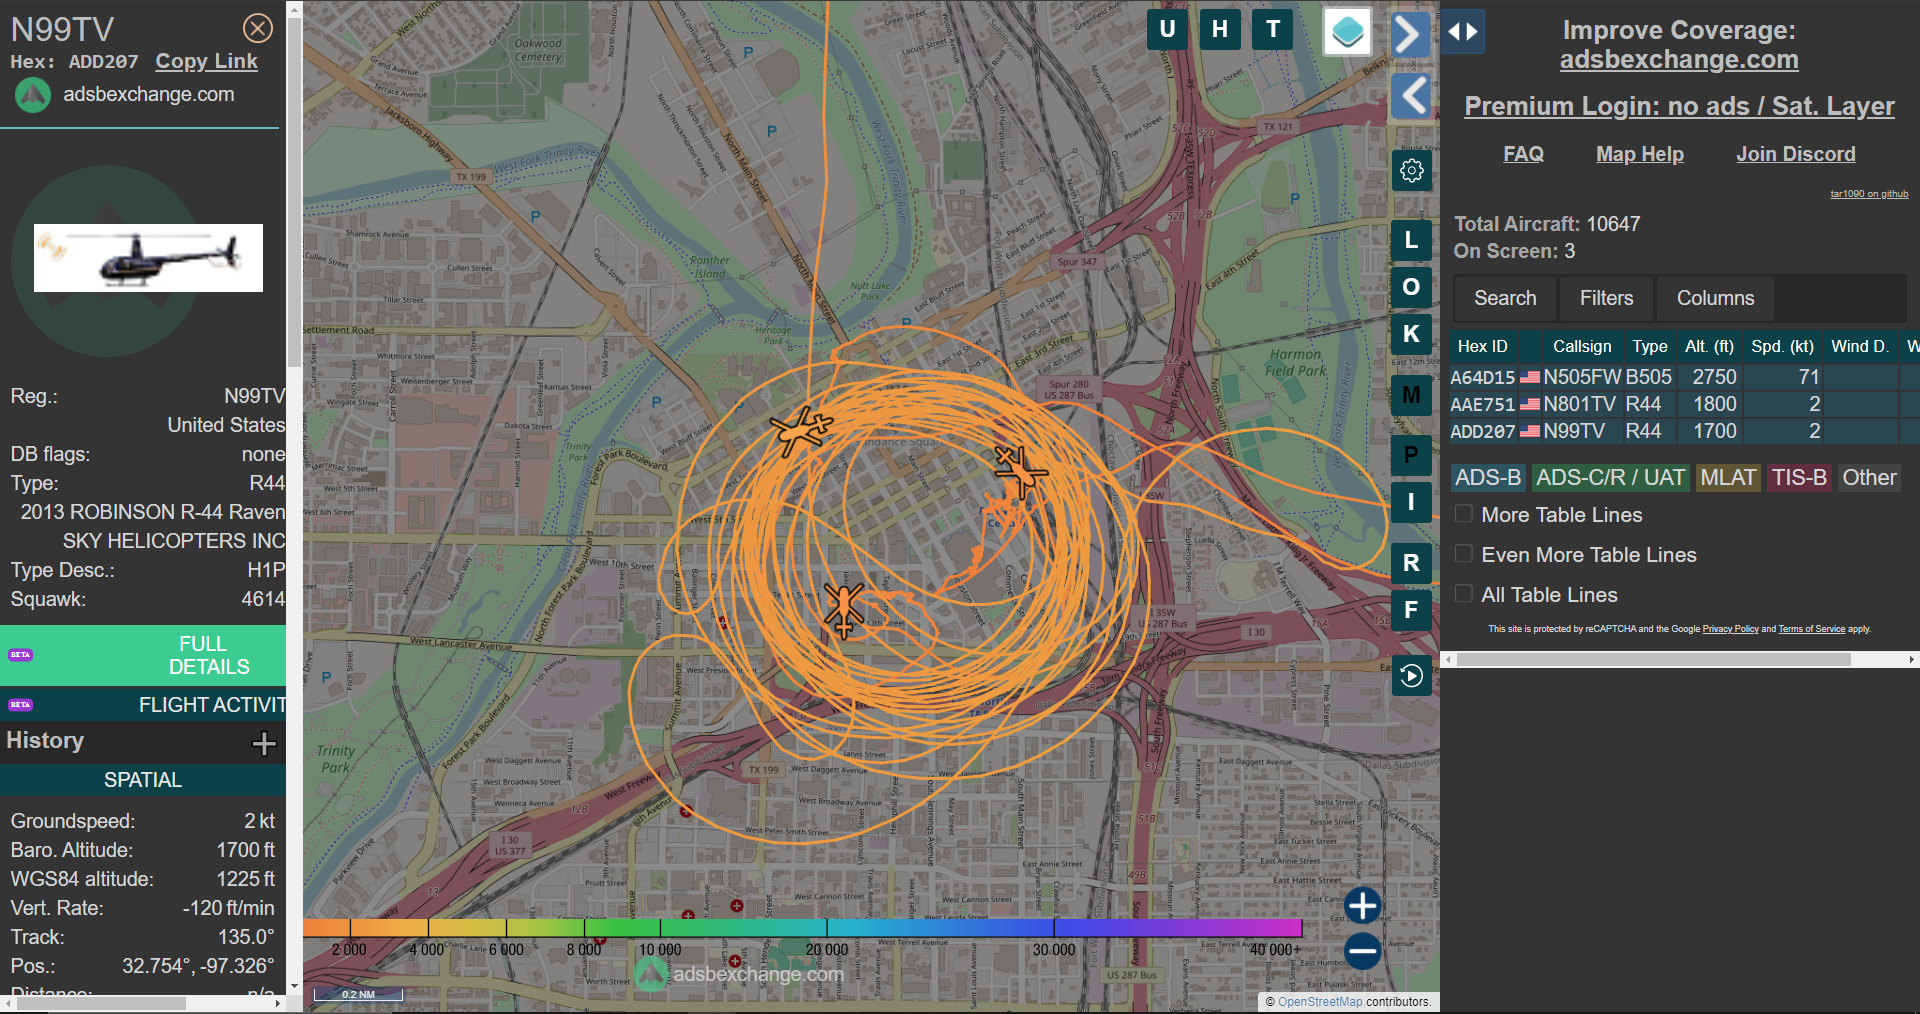Image resolution: width=1920 pixels, height=1014 pixels.
Task: Toggle the I map button
Action: (x=1411, y=502)
